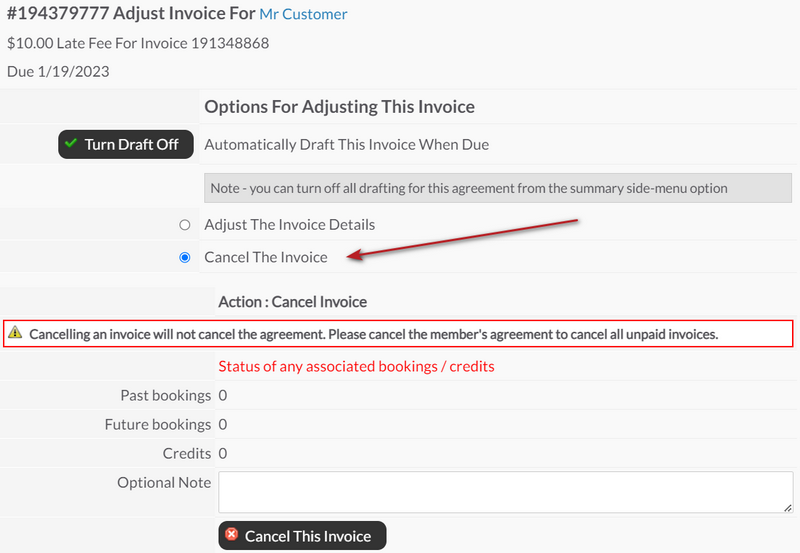This screenshot has width=800, height=553.
Task: Click the green checkmark icon on Turn Draft Off
Action: (x=71, y=143)
